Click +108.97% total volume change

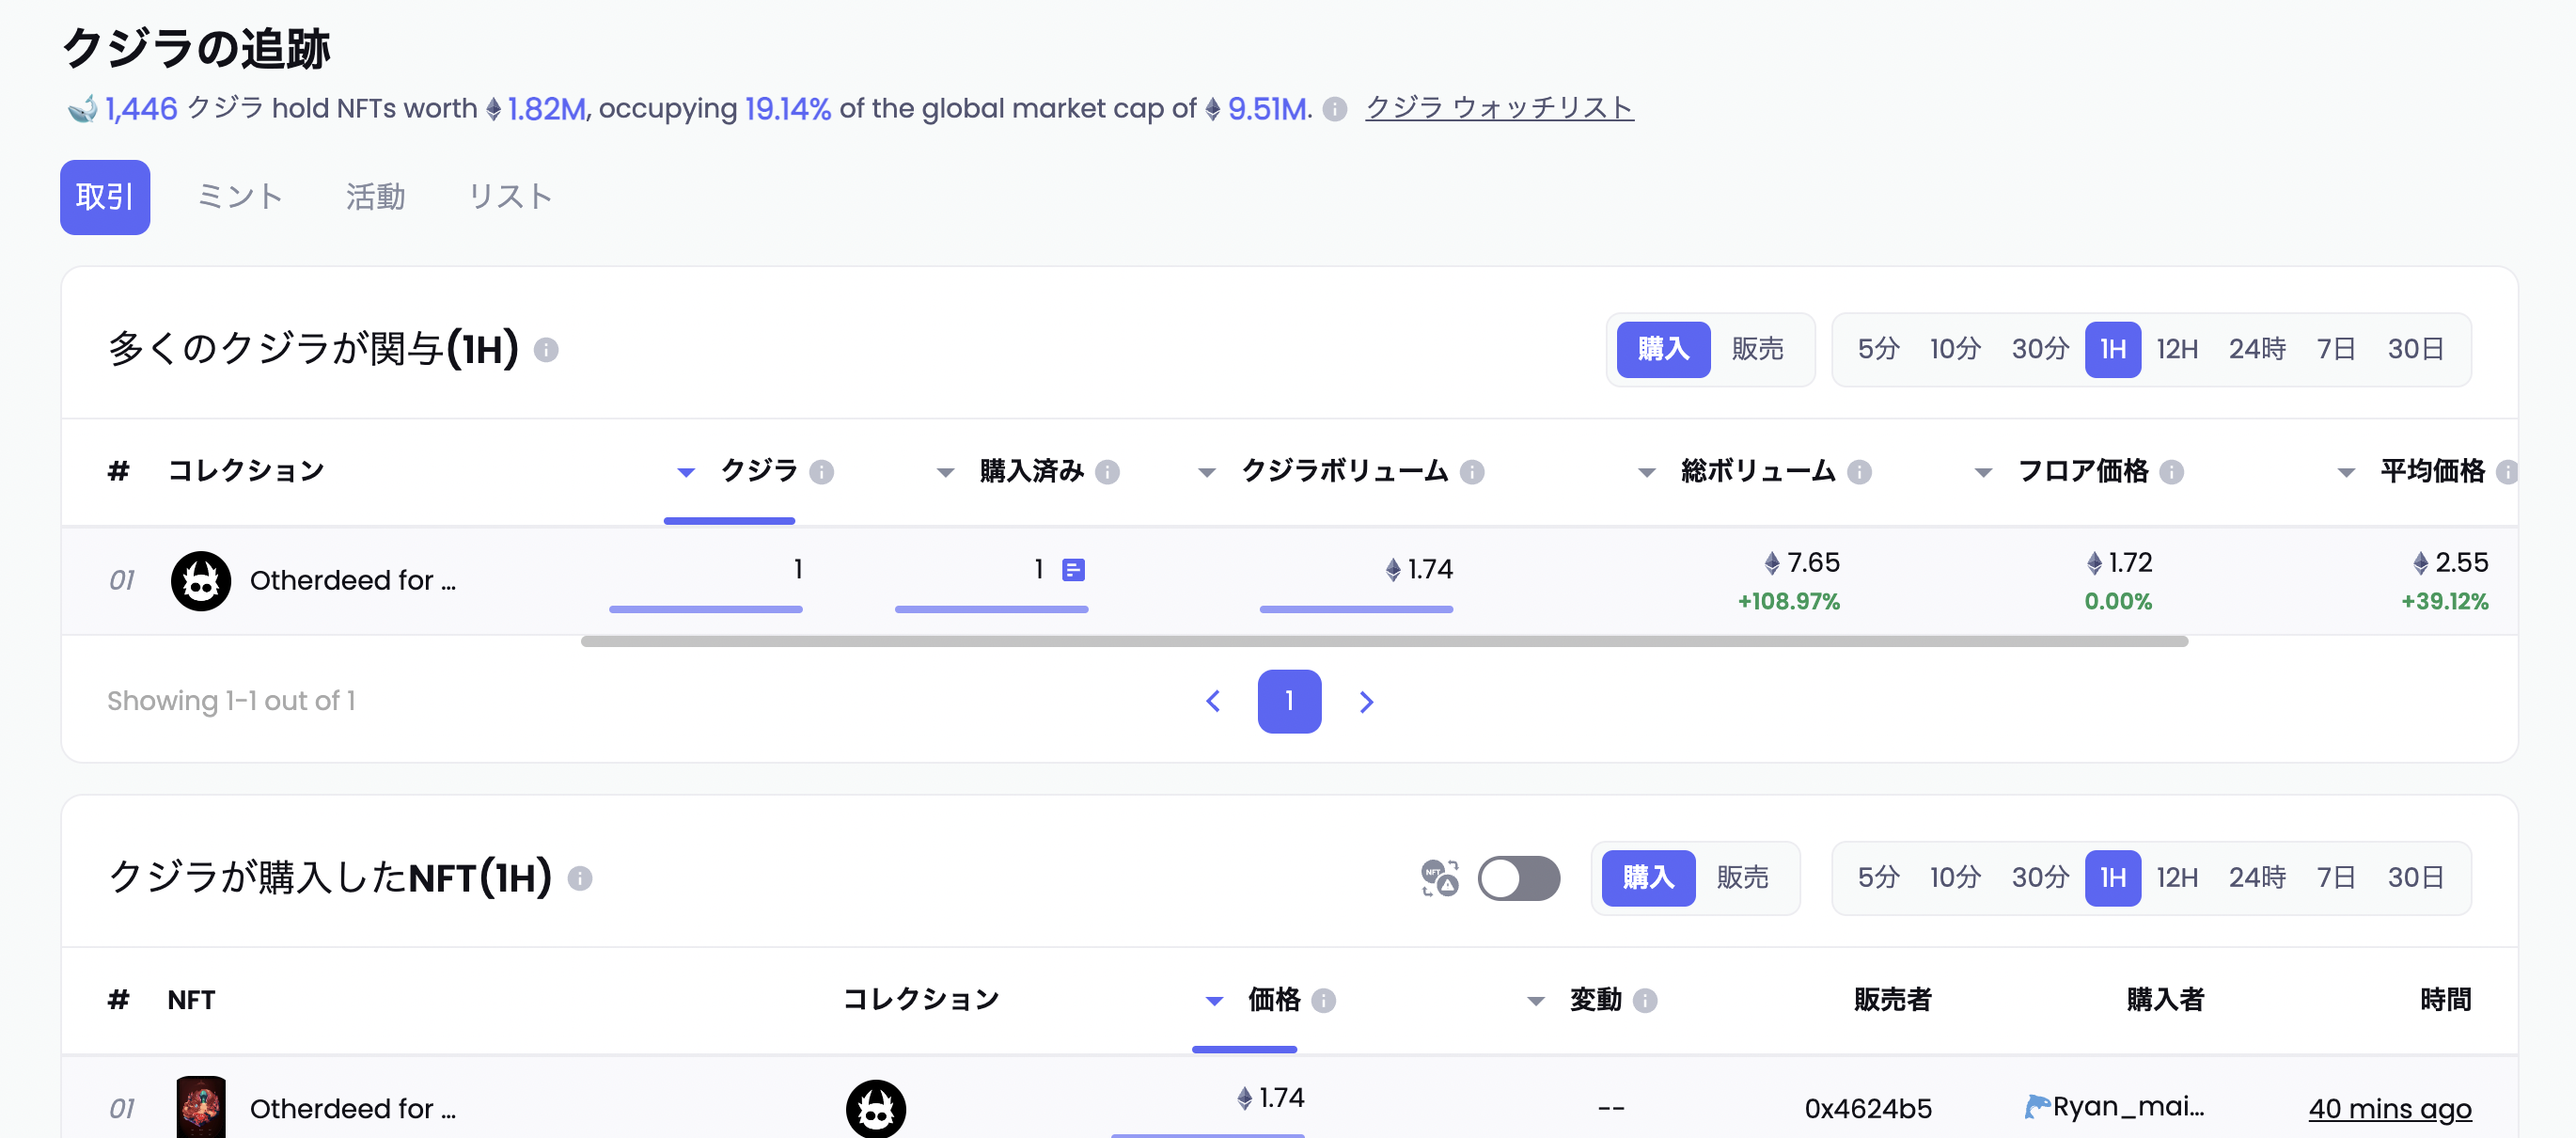point(1788,602)
